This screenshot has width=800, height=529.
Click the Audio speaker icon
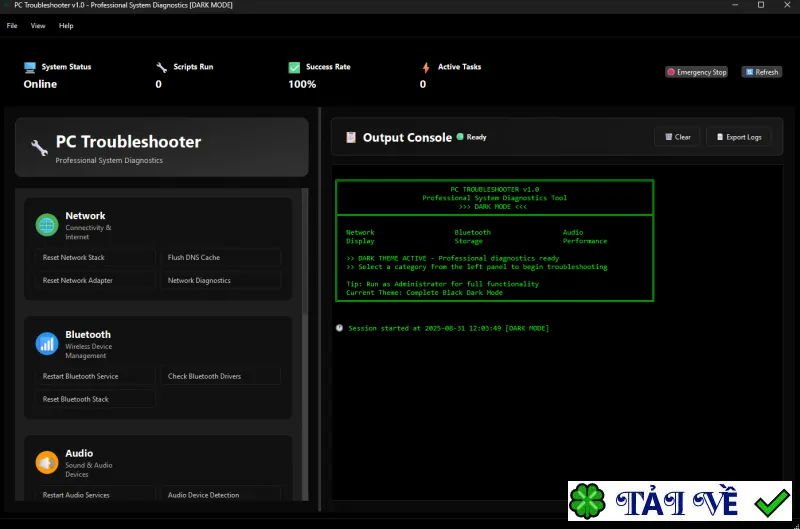(x=47, y=463)
